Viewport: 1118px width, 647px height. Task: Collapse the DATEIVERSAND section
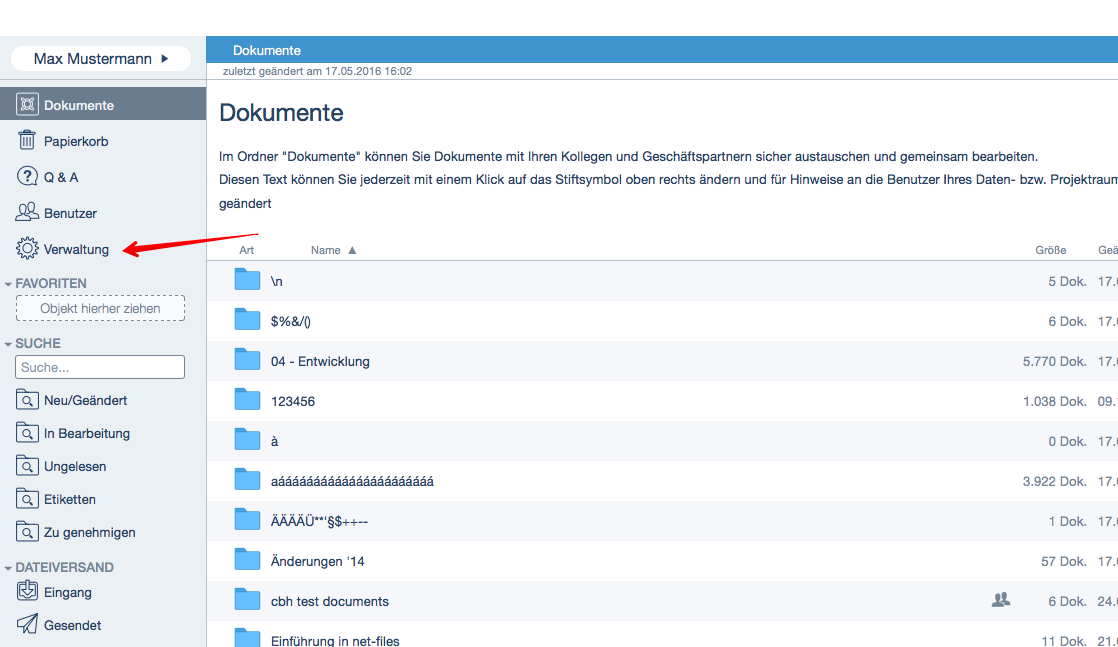[x=9, y=568]
